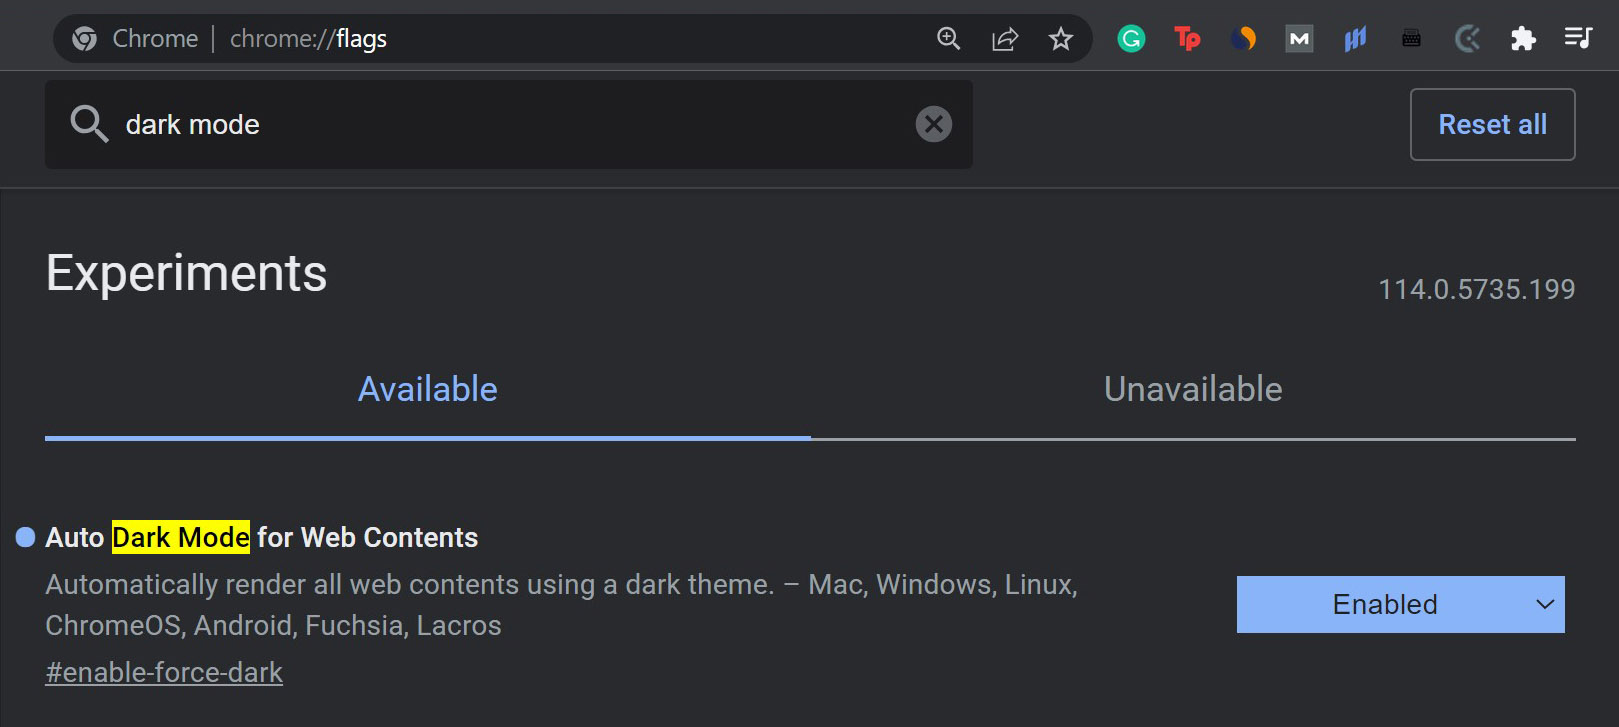Open the Enabled dropdown for Auto Dark Mode
Screen dimensions: 1619x727
1400,604
